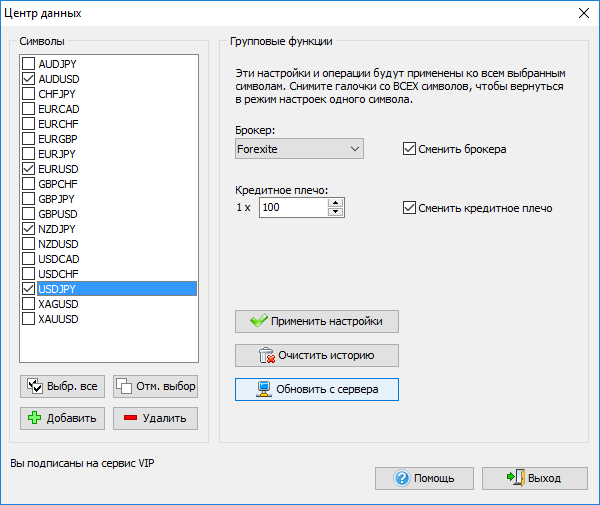Open the Брокер dropdown showing Forexite
Image resolution: width=600 pixels, height=505 pixels.
tap(299, 149)
